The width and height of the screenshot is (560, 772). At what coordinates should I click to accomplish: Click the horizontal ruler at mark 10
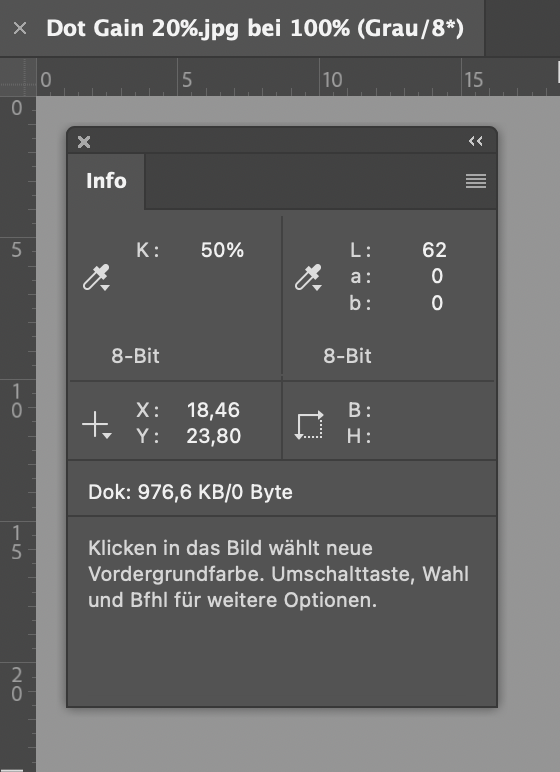click(x=332, y=80)
